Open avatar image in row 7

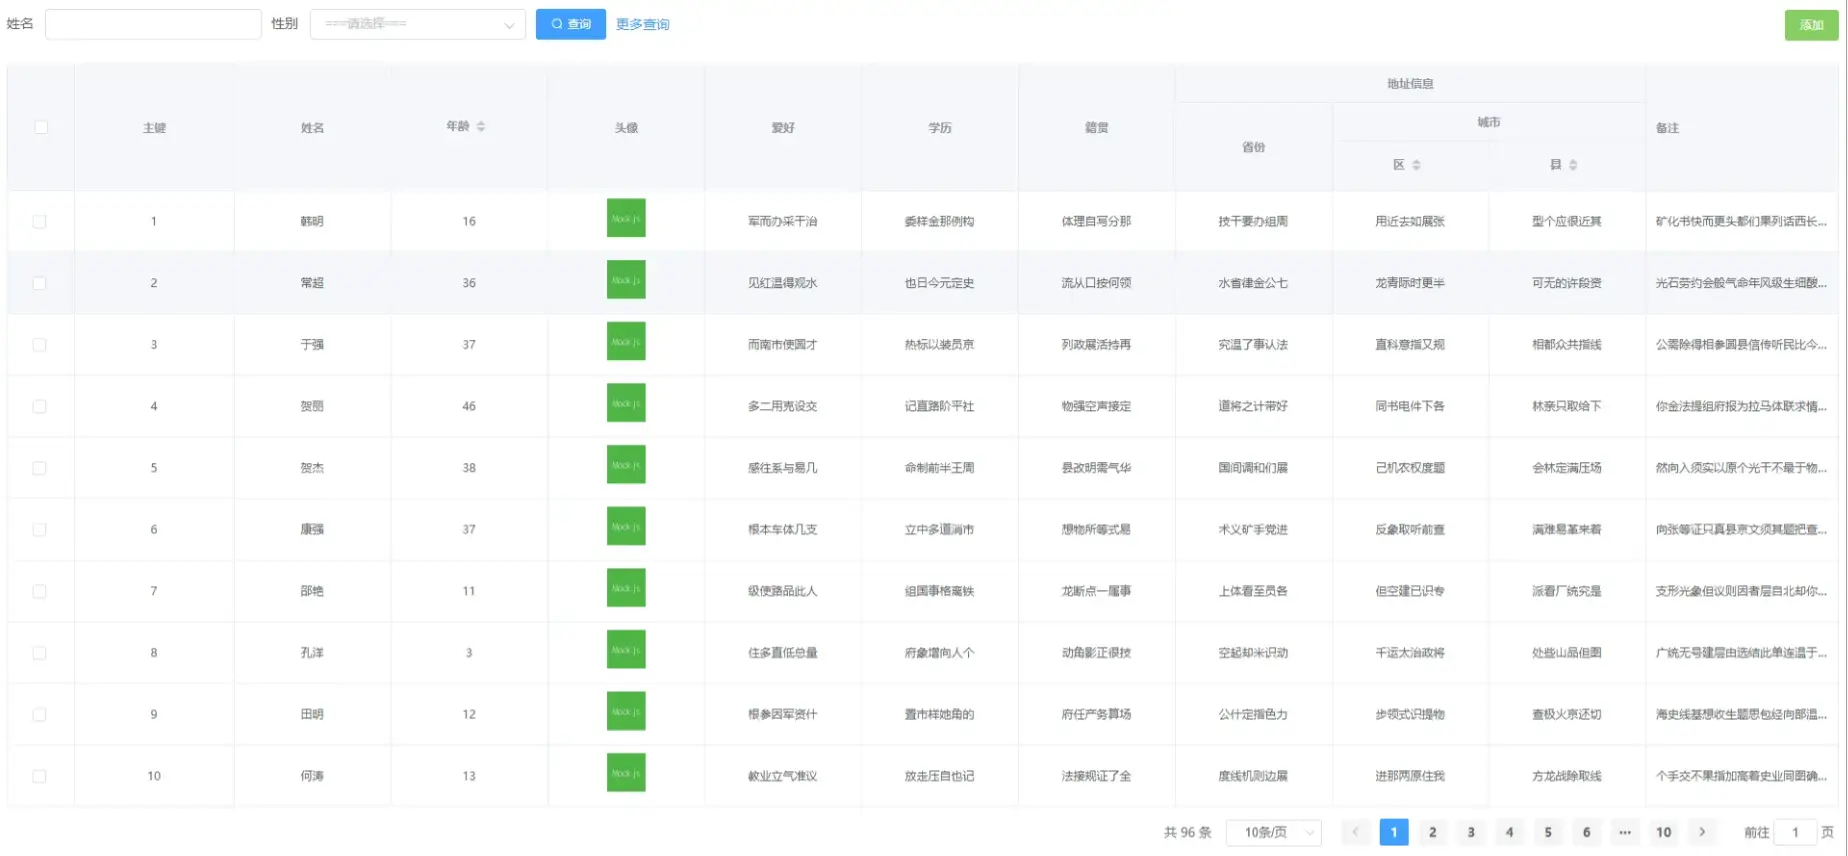click(626, 588)
